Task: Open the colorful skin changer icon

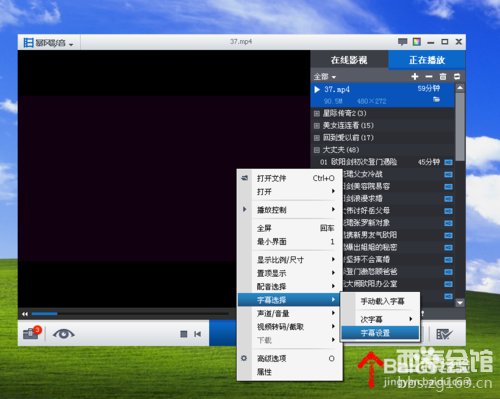Action: point(417,42)
